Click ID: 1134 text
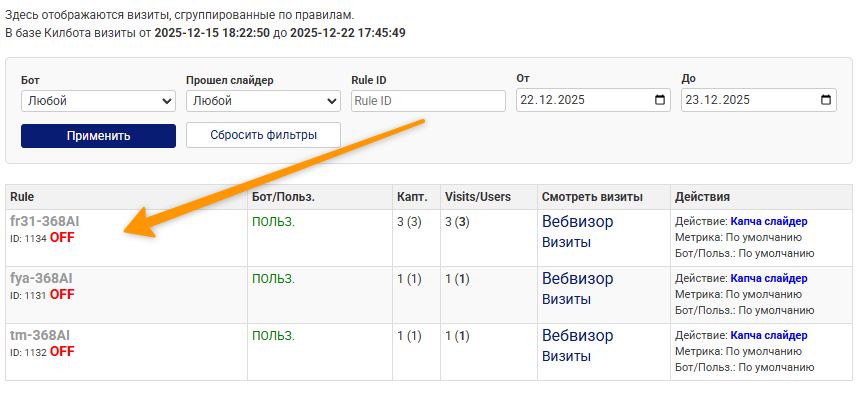The width and height of the screenshot is (861, 399). 29,239
